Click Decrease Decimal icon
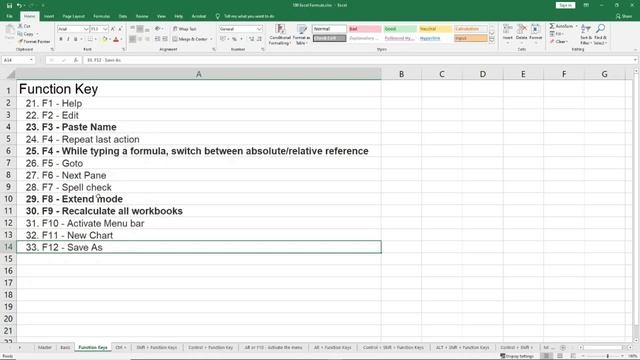The image size is (640, 360). 259,39
